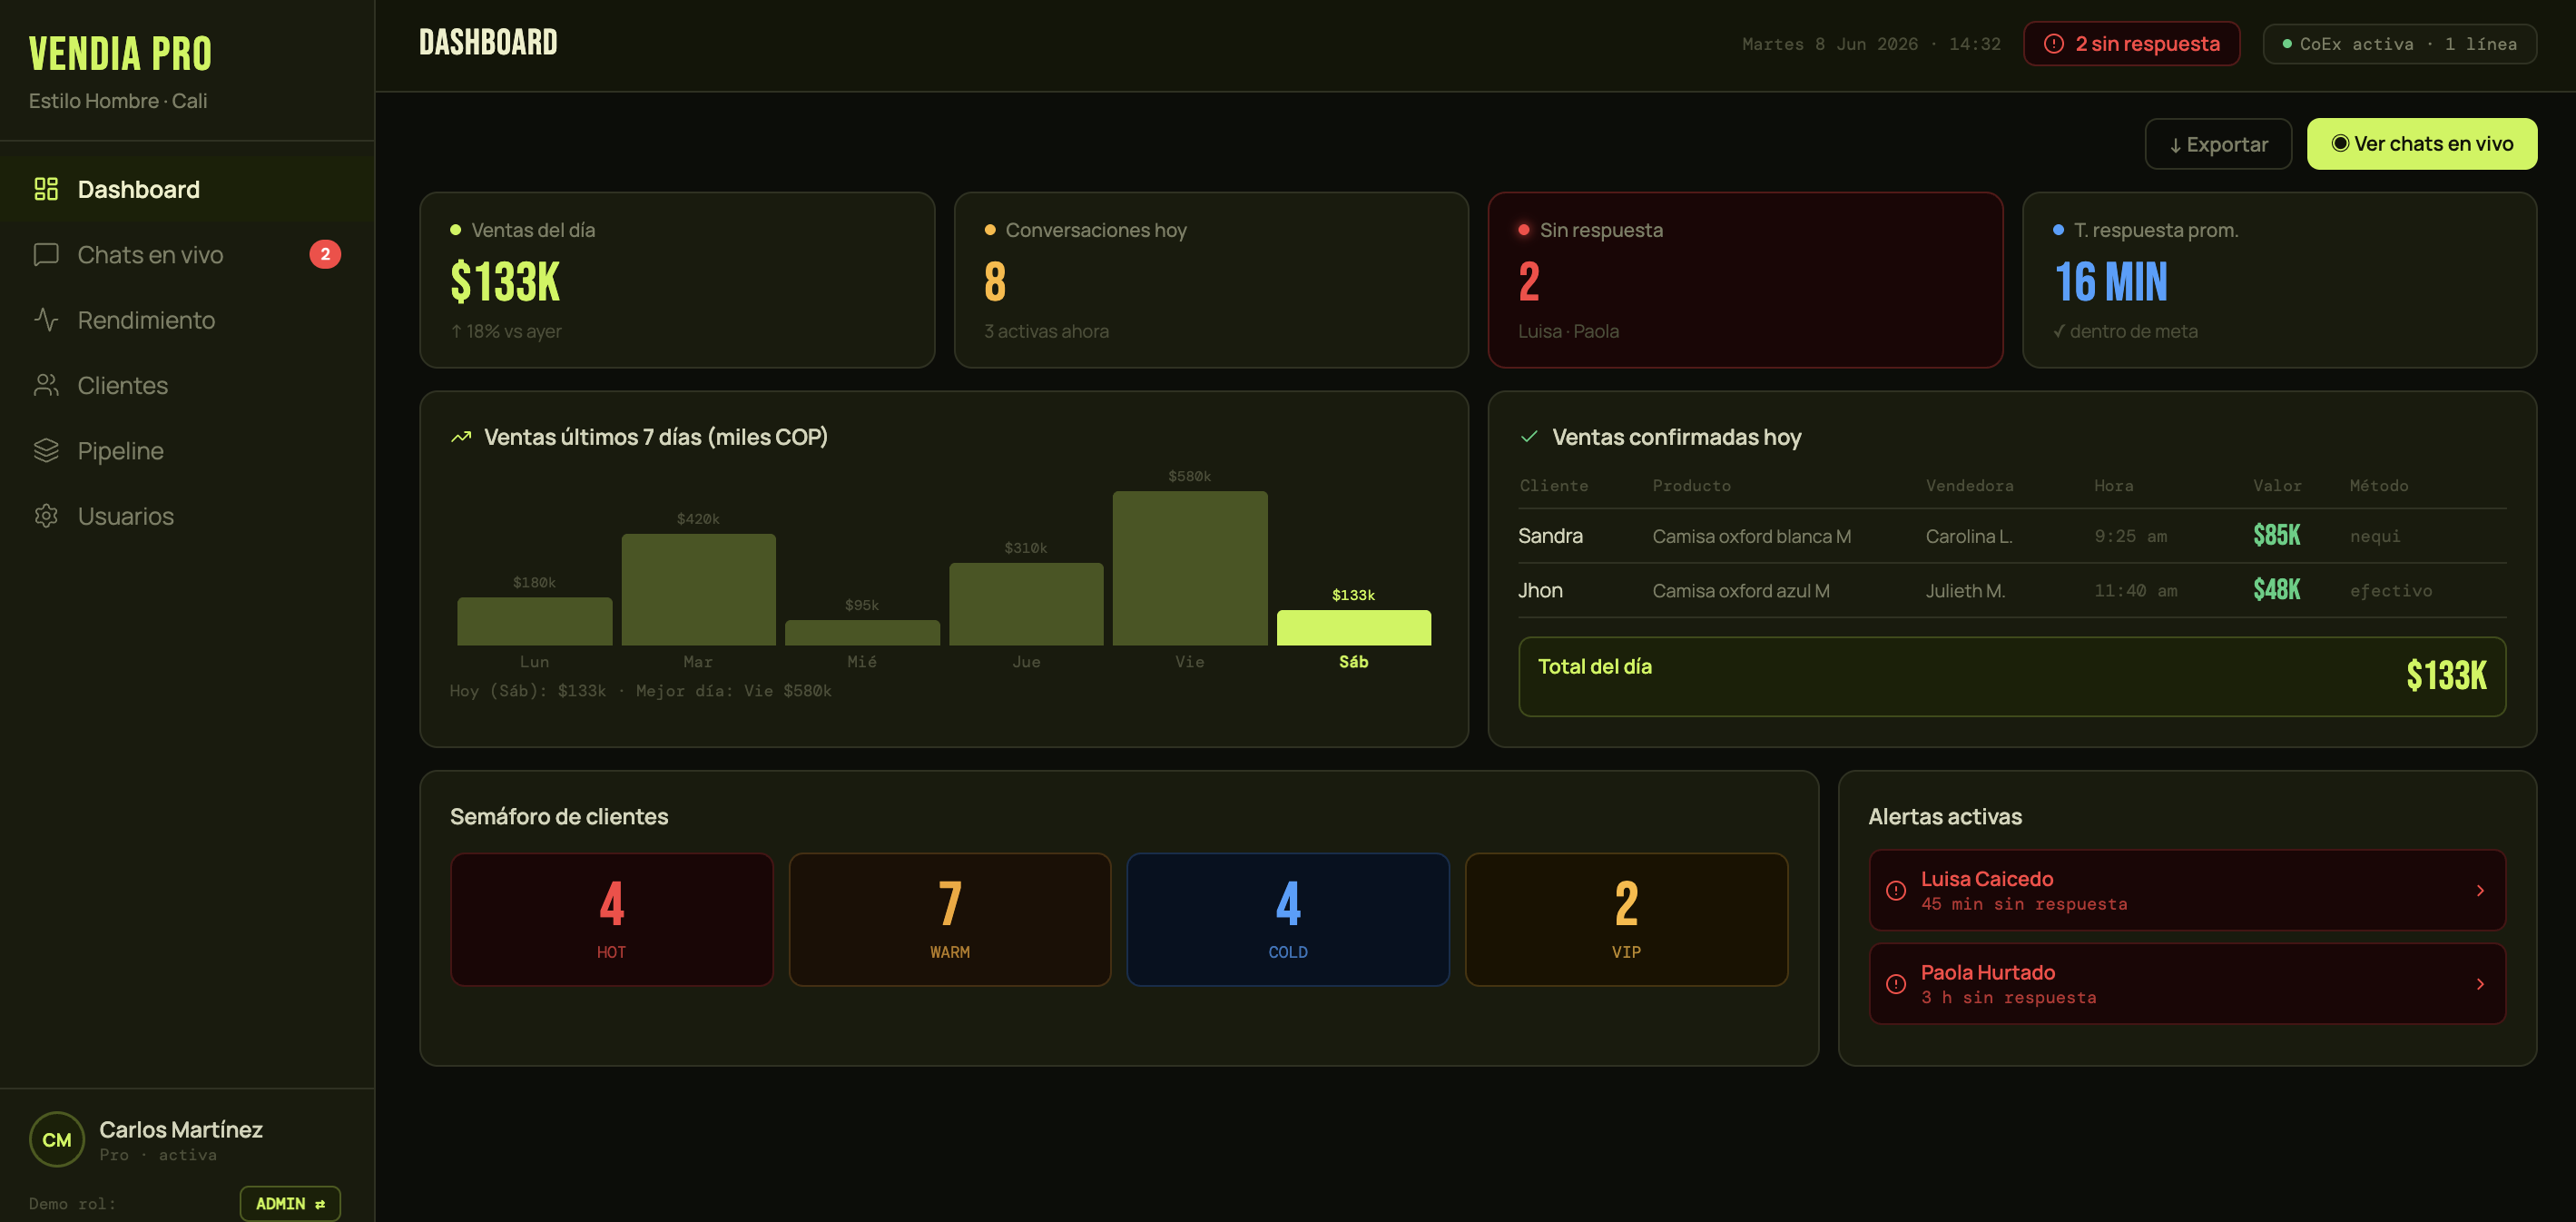The height and width of the screenshot is (1222, 2576).
Task: Click the Carlos Martínez user name
Action: coord(181,1129)
